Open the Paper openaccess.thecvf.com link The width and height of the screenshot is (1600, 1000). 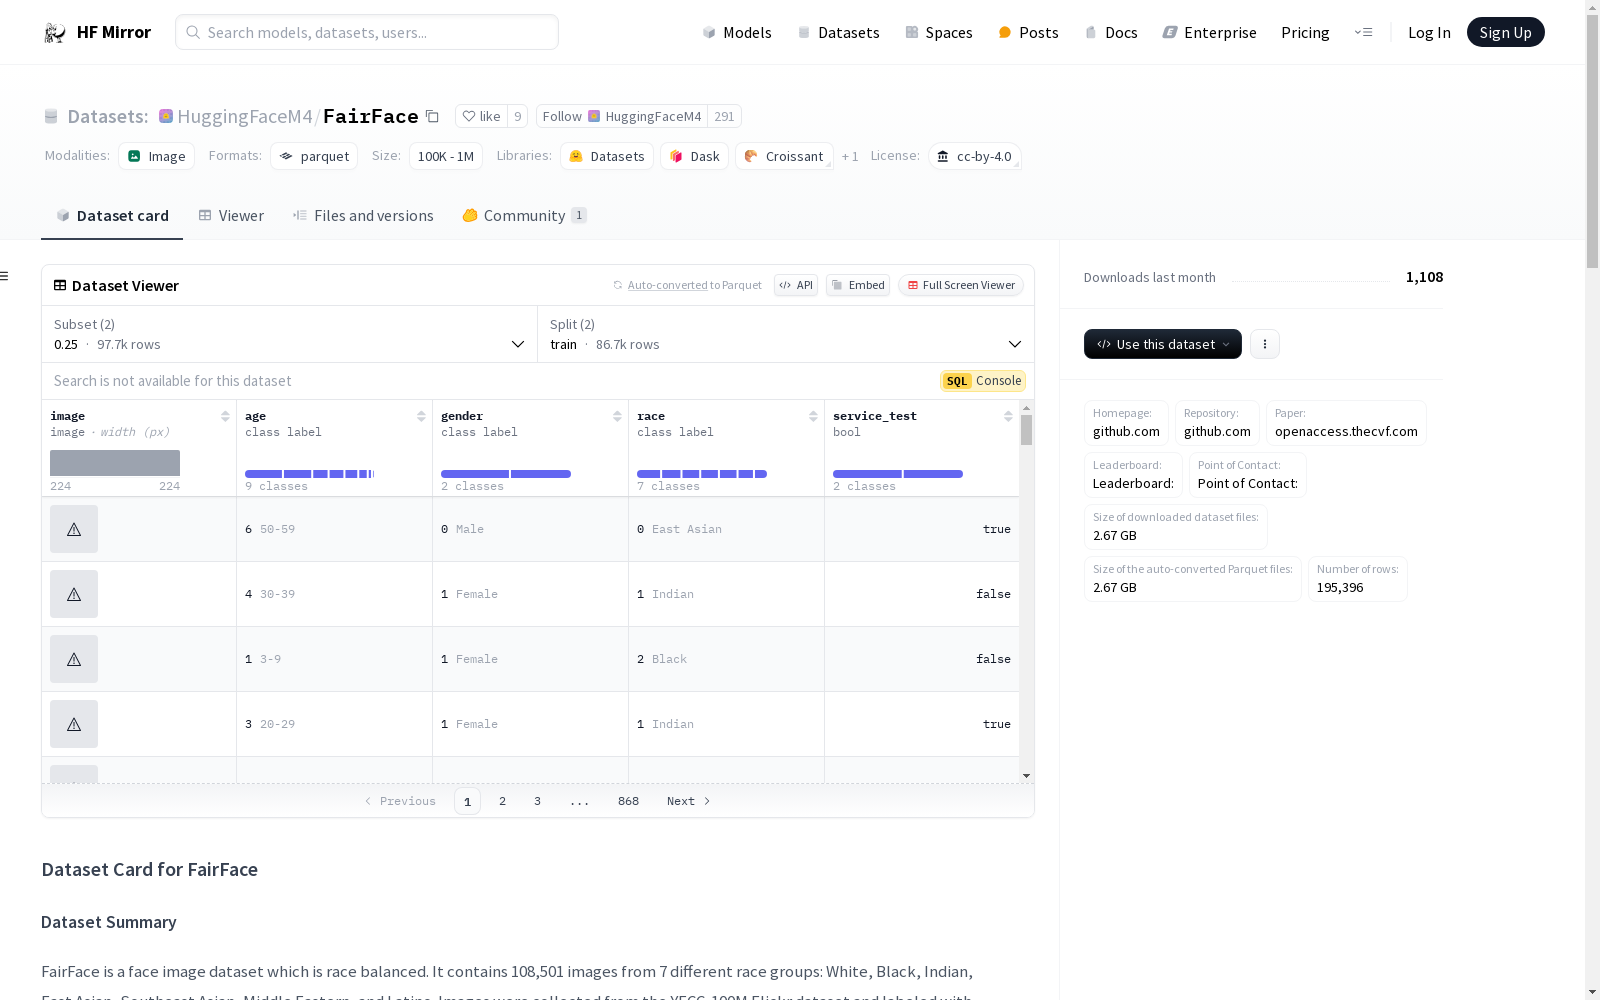(1346, 423)
